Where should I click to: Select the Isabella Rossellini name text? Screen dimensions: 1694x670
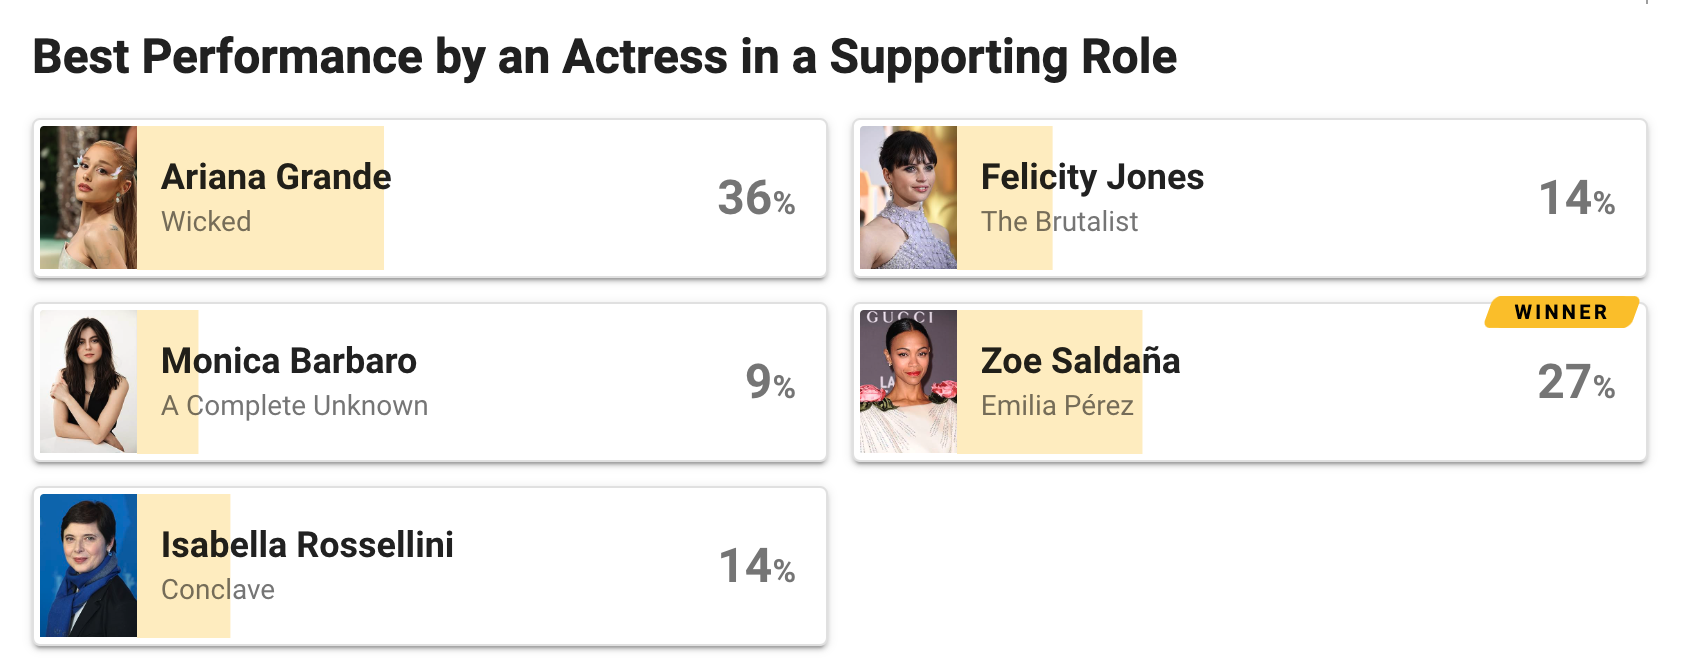point(307,545)
